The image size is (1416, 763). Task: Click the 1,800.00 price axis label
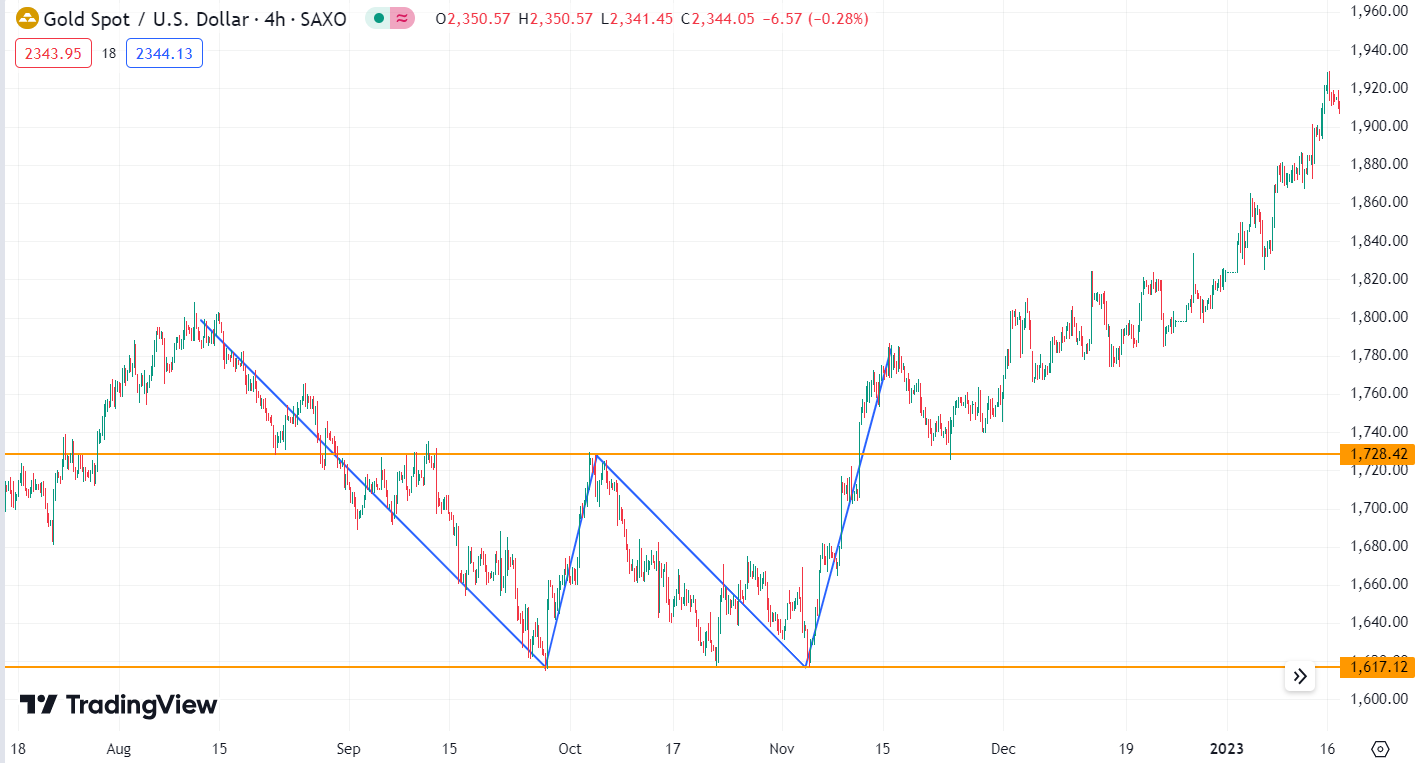click(x=1378, y=317)
